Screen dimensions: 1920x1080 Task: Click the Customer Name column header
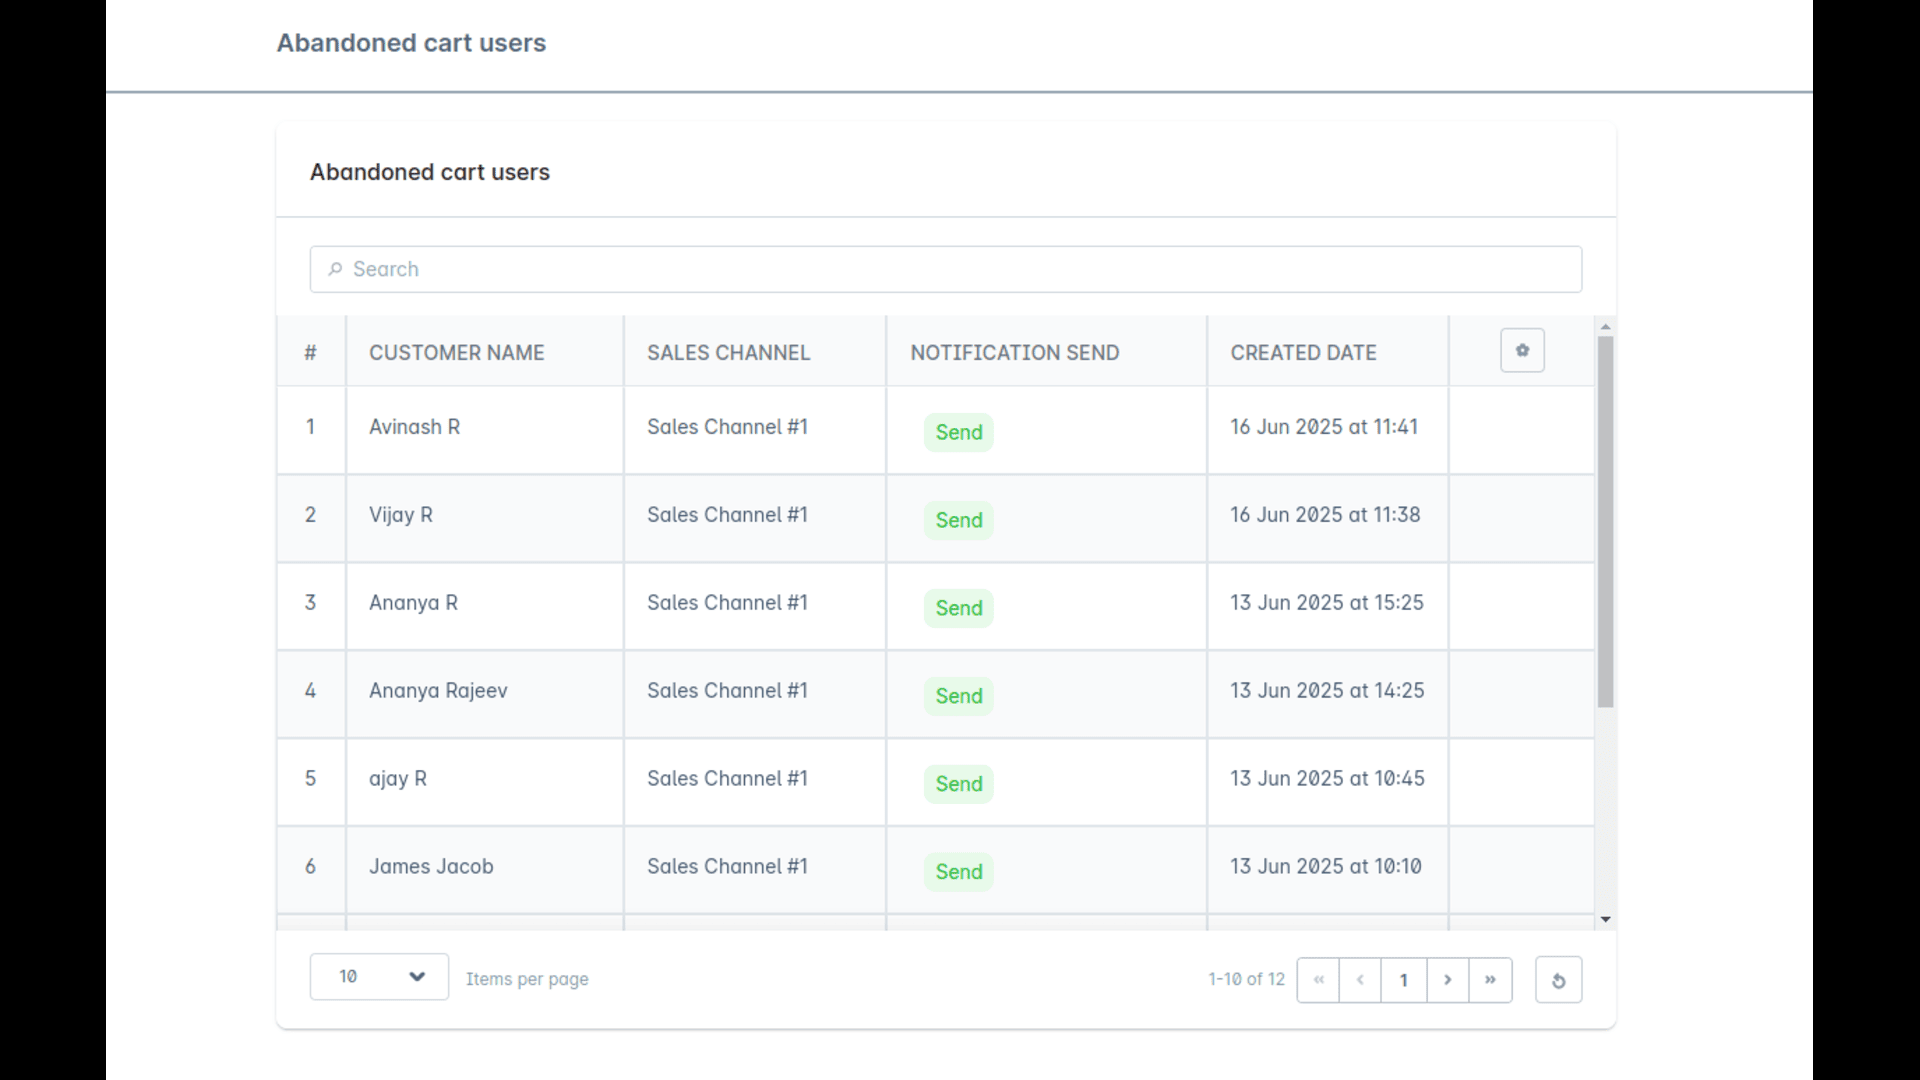click(x=456, y=352)
